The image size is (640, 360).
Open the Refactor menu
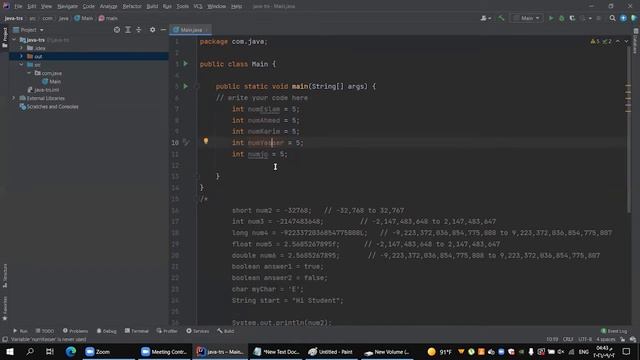(132, 6)
